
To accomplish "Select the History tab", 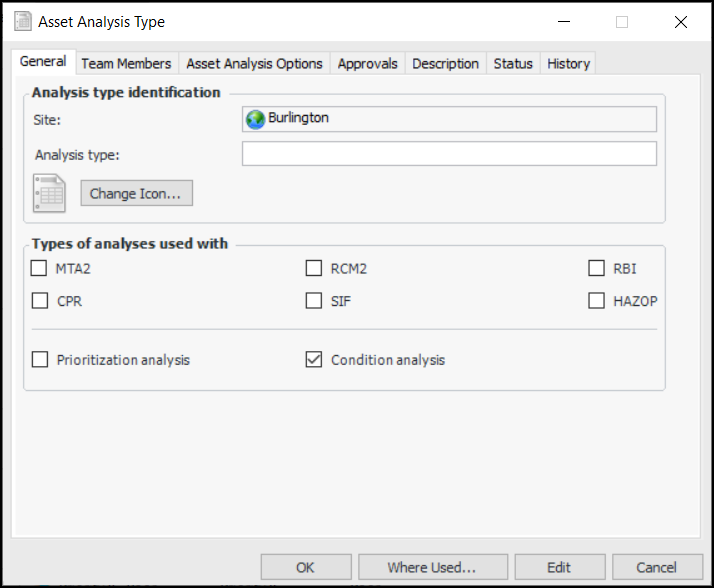I will click(x=568, y=63).
